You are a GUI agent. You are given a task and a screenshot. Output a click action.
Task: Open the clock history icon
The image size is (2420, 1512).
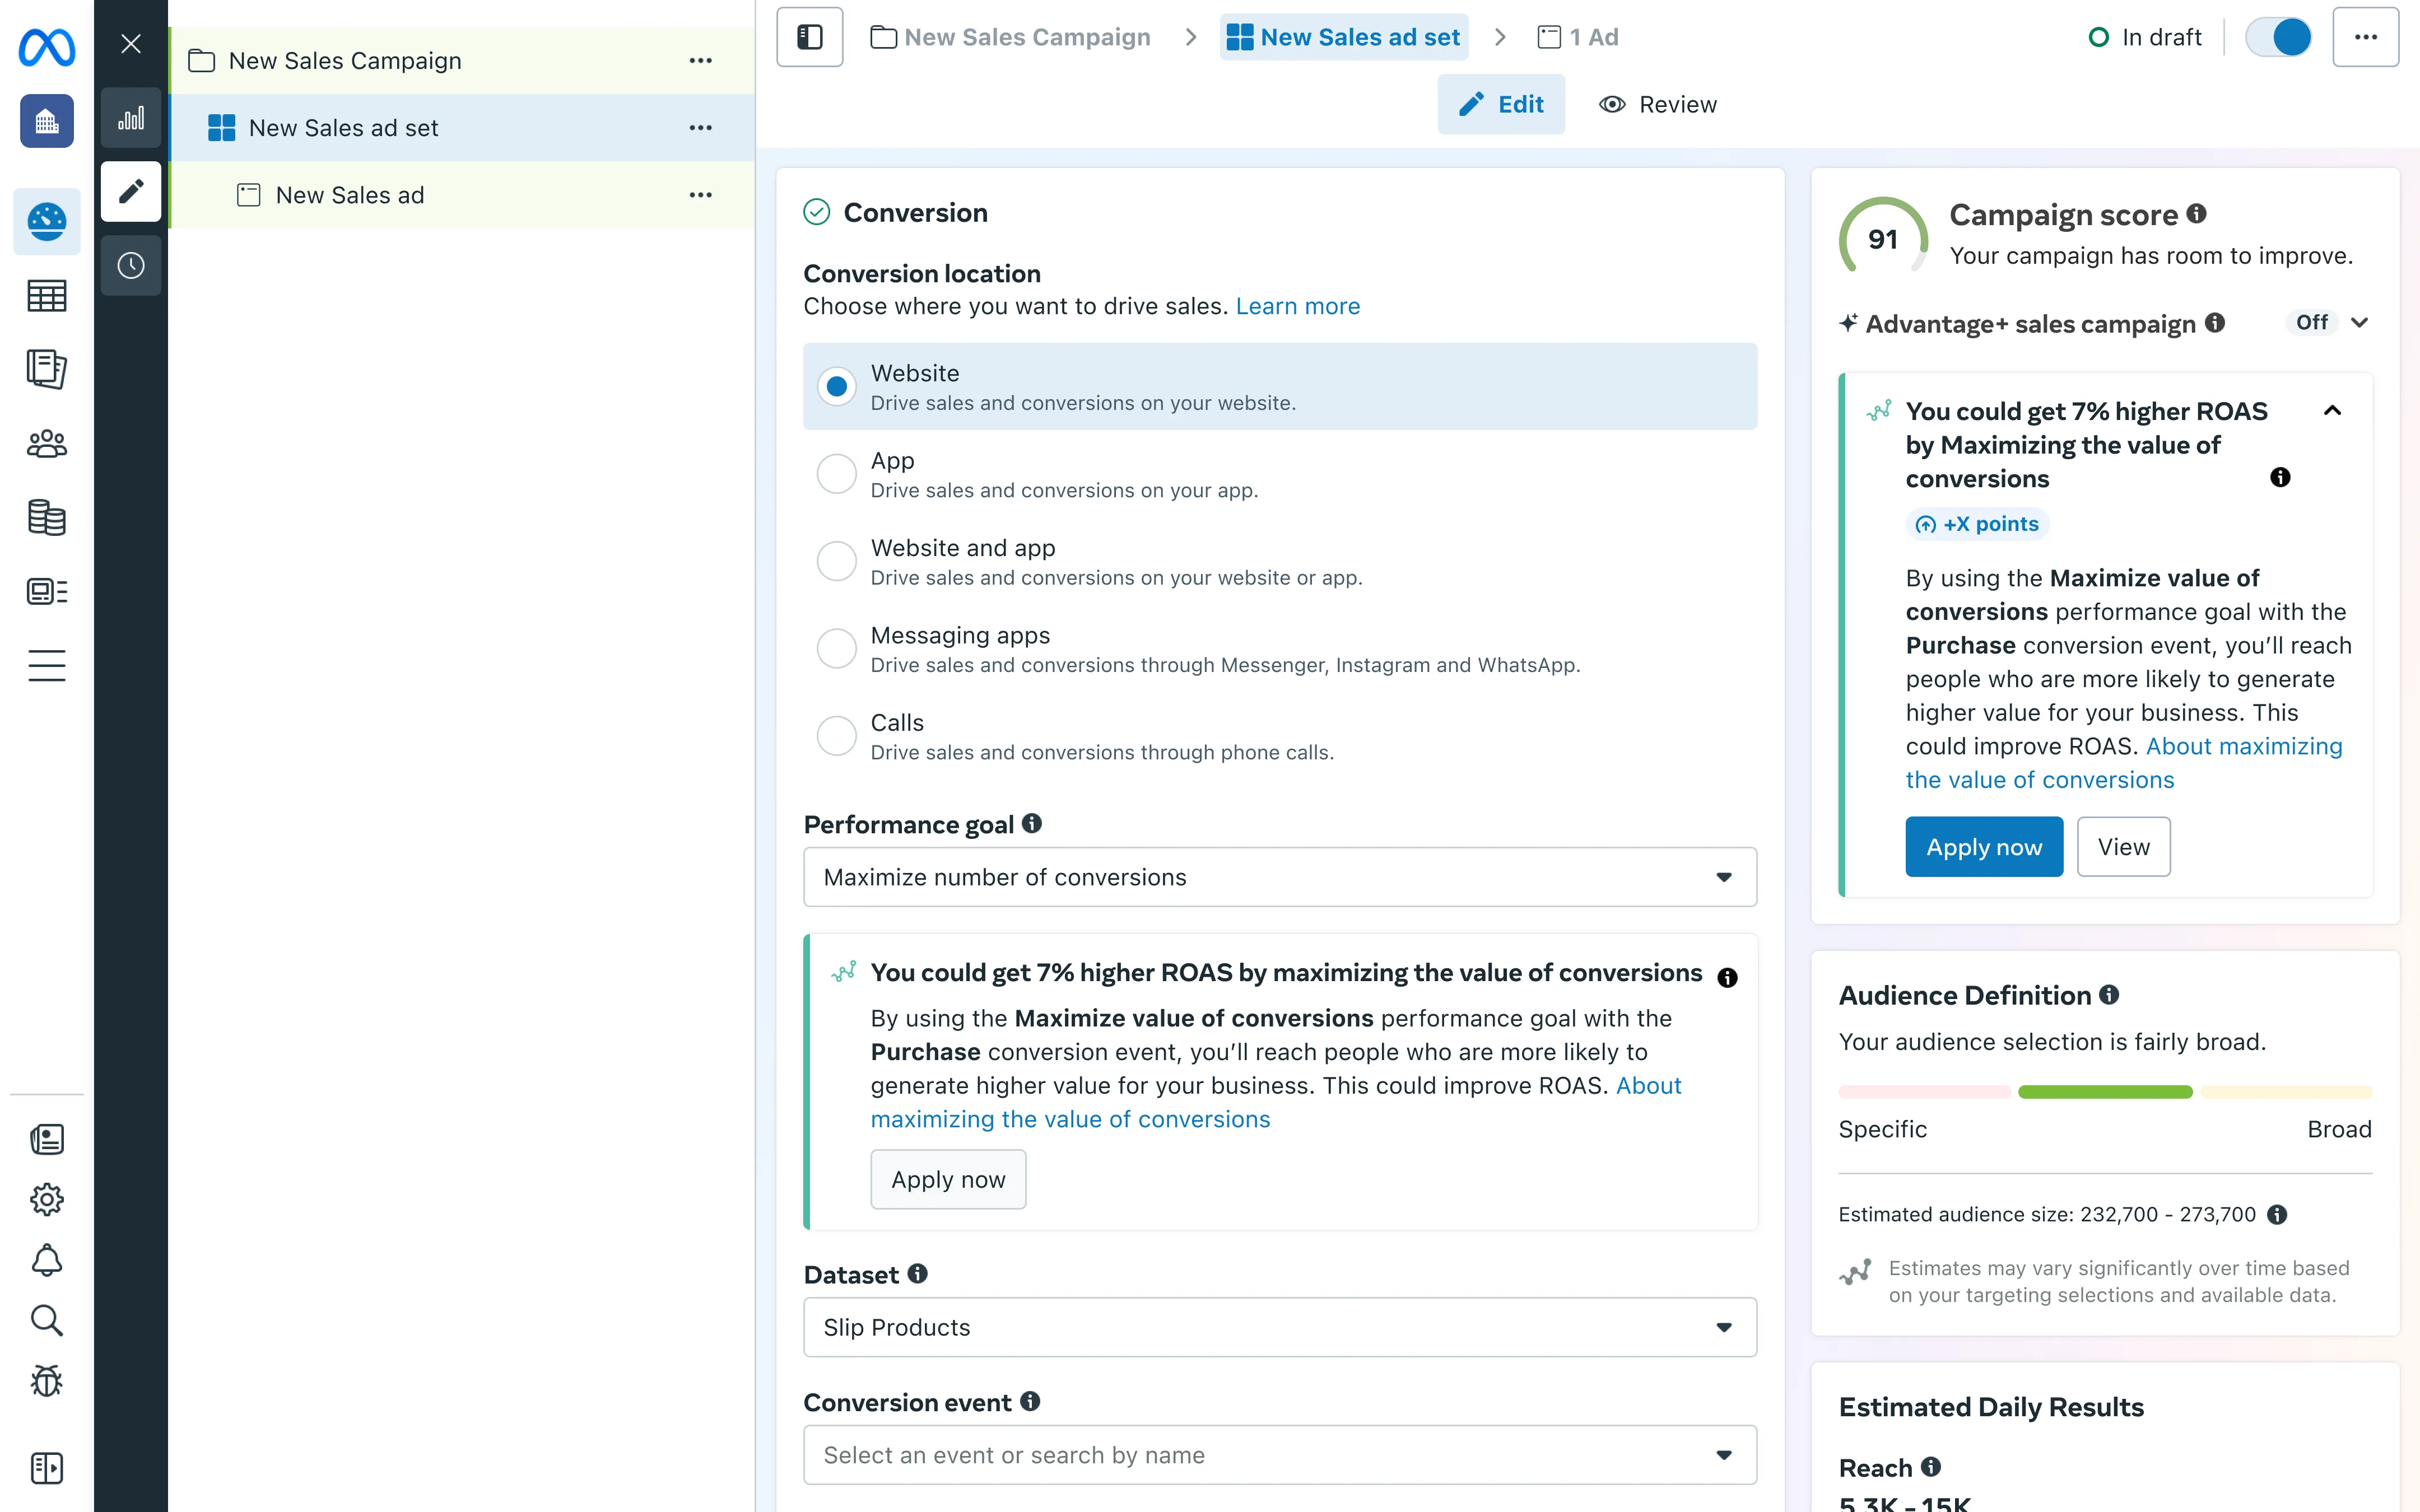pos(131,266)
